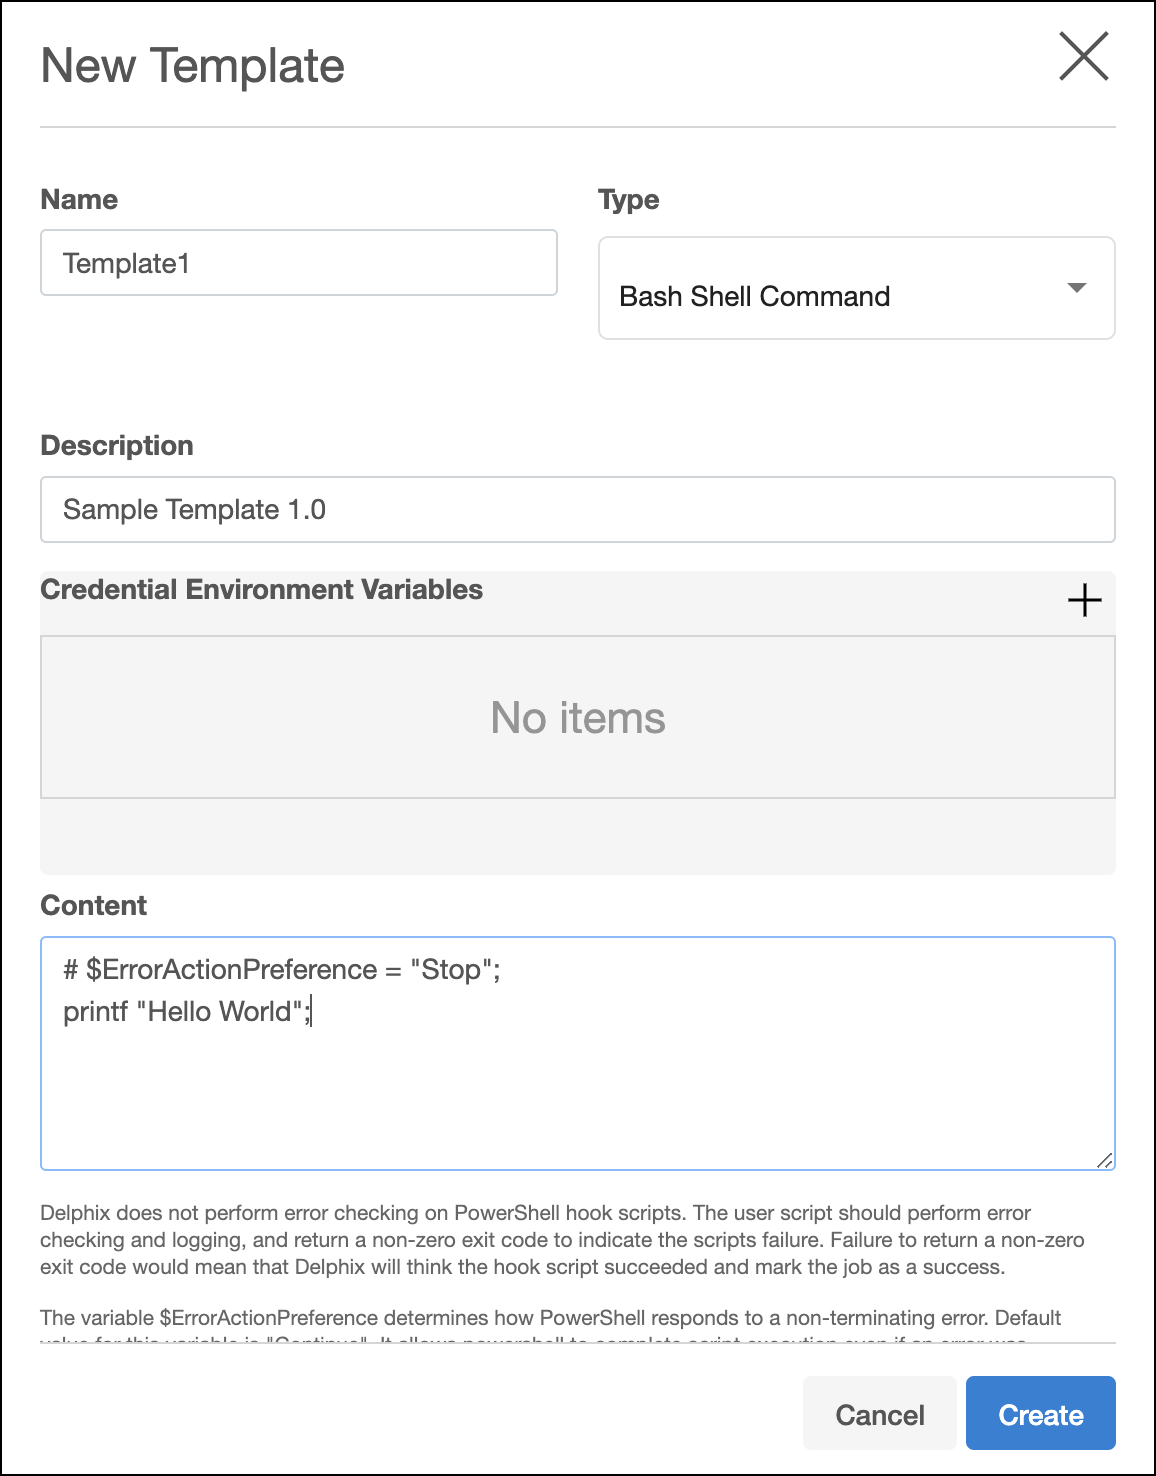Click the Name field containing Template1
This screenshot has height=1476, width=1156.
pyautogui.click(x=298, y=263)
